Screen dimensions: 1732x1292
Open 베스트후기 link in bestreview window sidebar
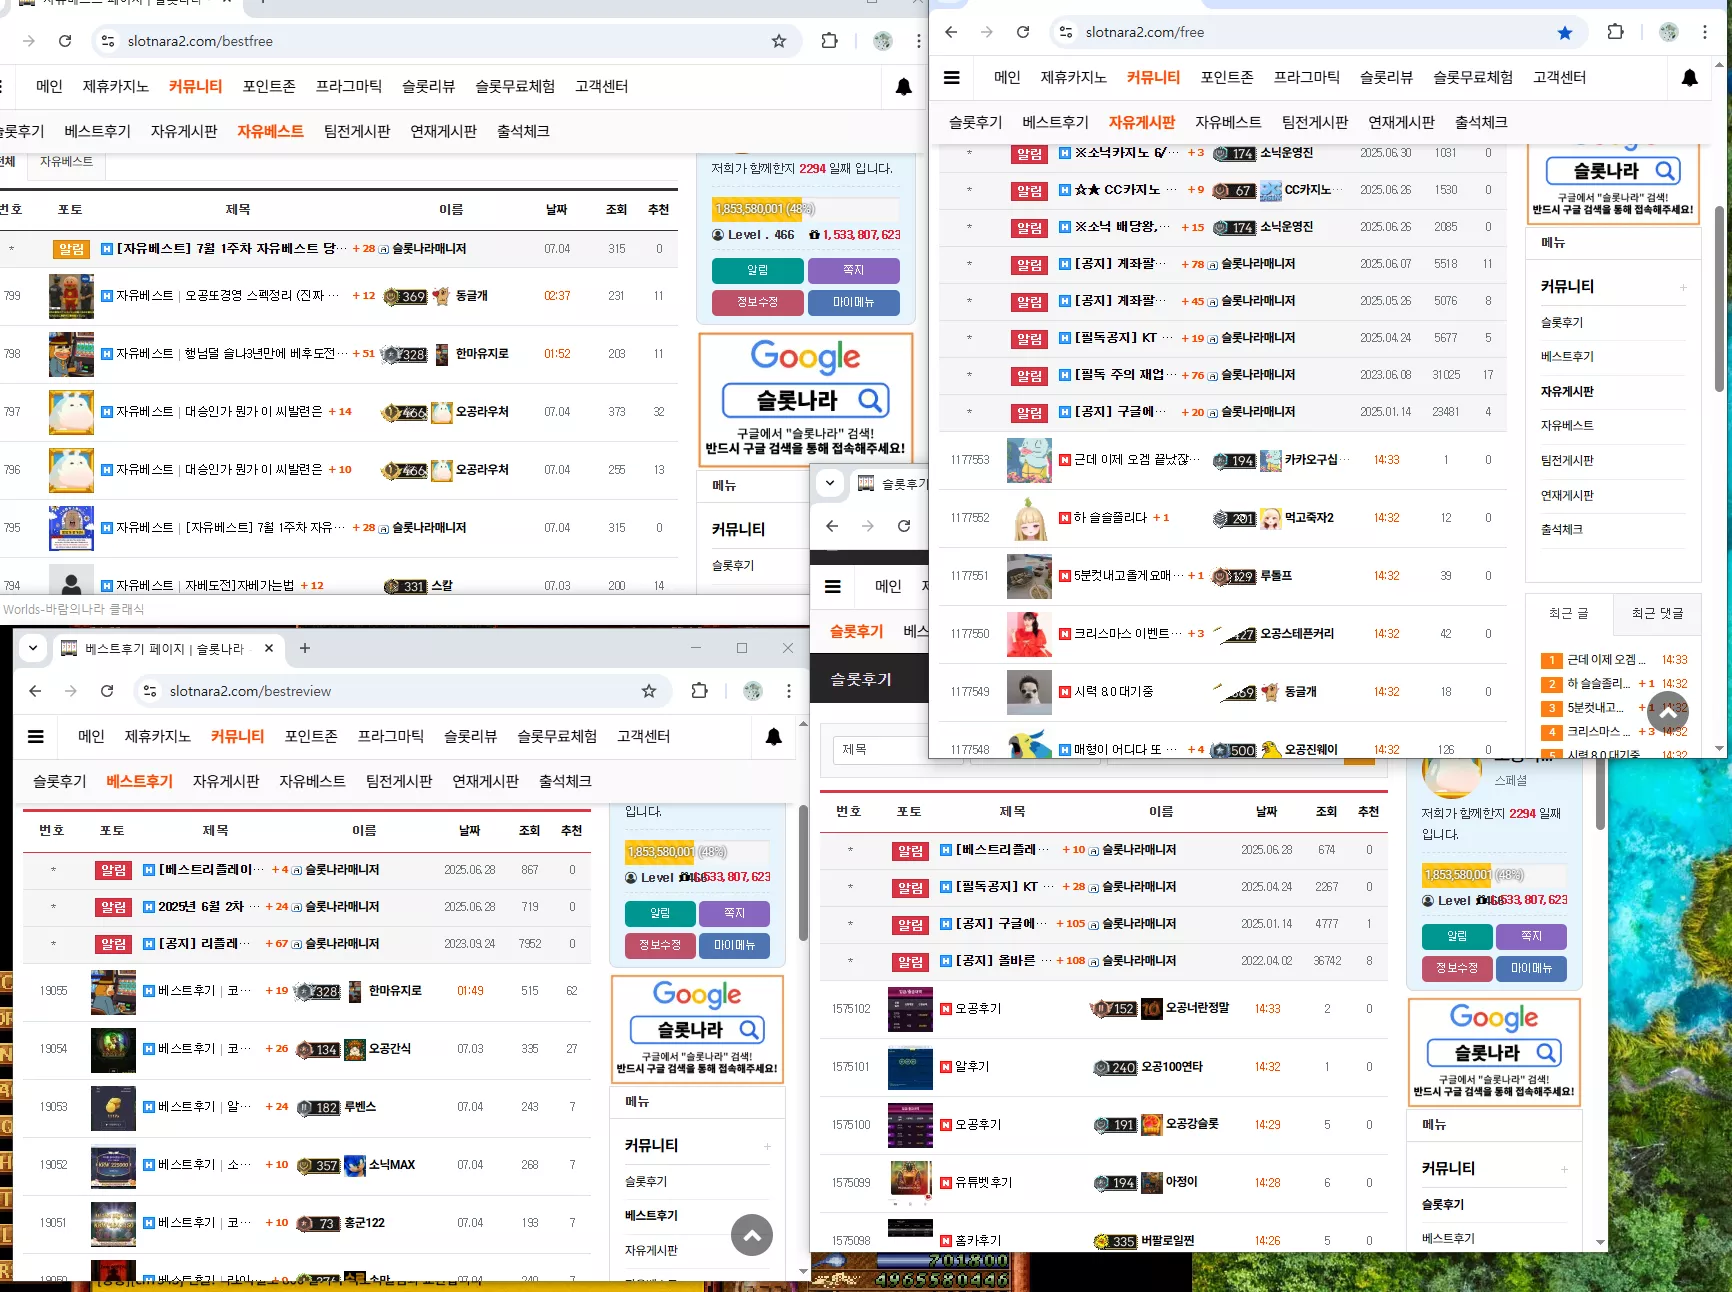point(651,1215)
